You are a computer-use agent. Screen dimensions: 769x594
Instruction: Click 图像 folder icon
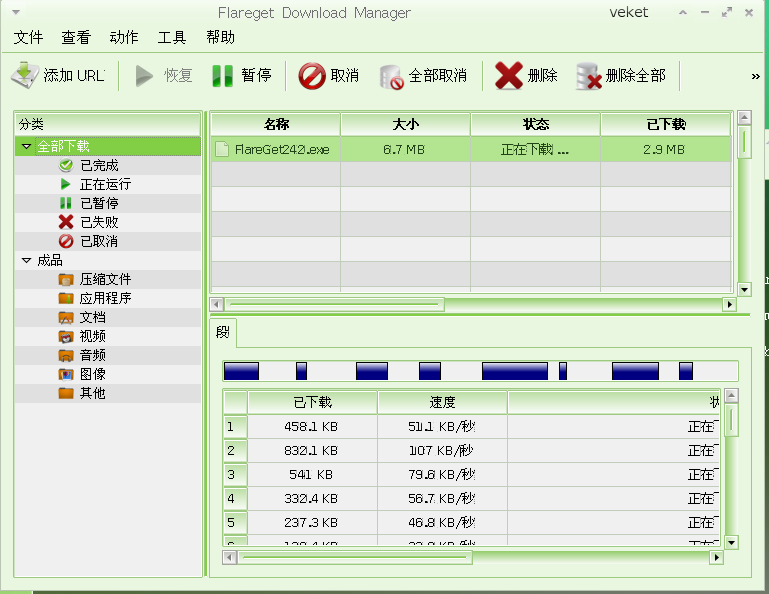tap(66, 374)
